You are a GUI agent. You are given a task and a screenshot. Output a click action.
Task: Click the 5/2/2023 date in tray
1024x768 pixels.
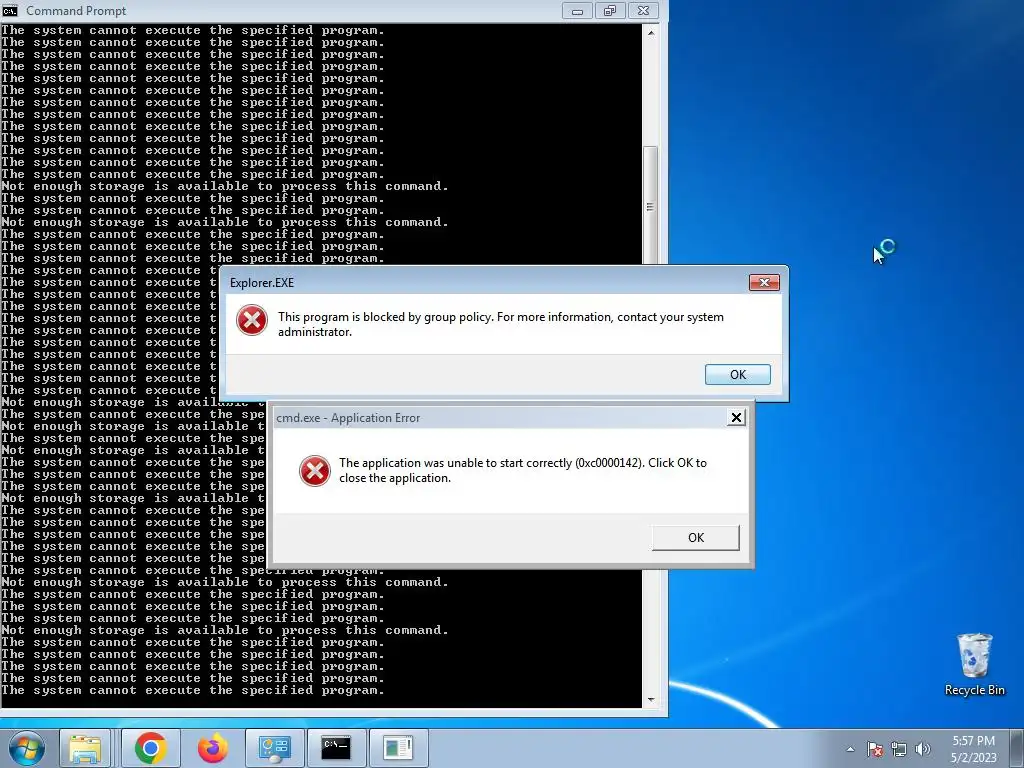(x=973, y=758)
